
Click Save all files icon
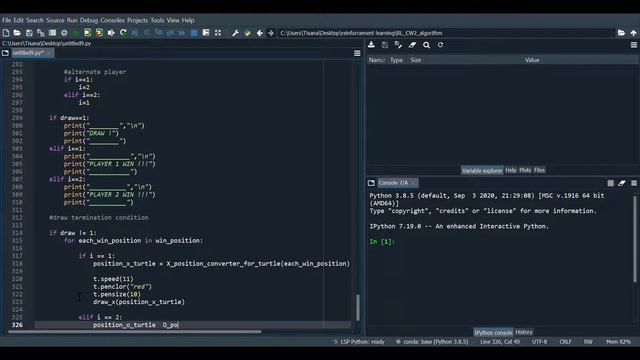(40, 33)
